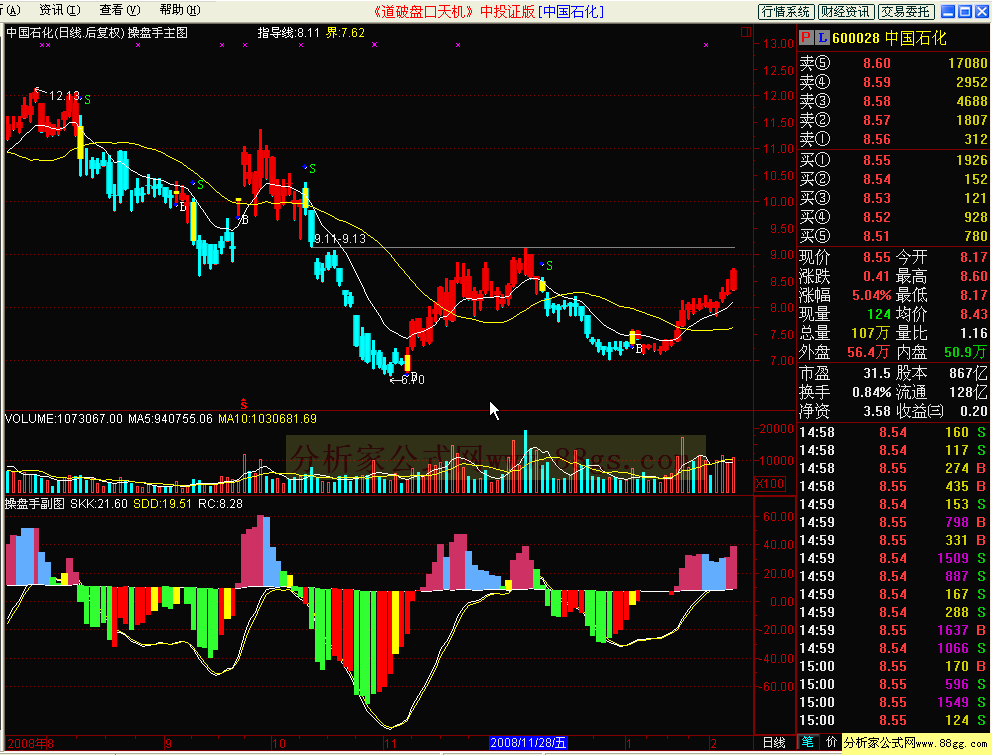The image size is (992, 755).
Task: Click the 交易委托 button
Action: tap(906, 11)
